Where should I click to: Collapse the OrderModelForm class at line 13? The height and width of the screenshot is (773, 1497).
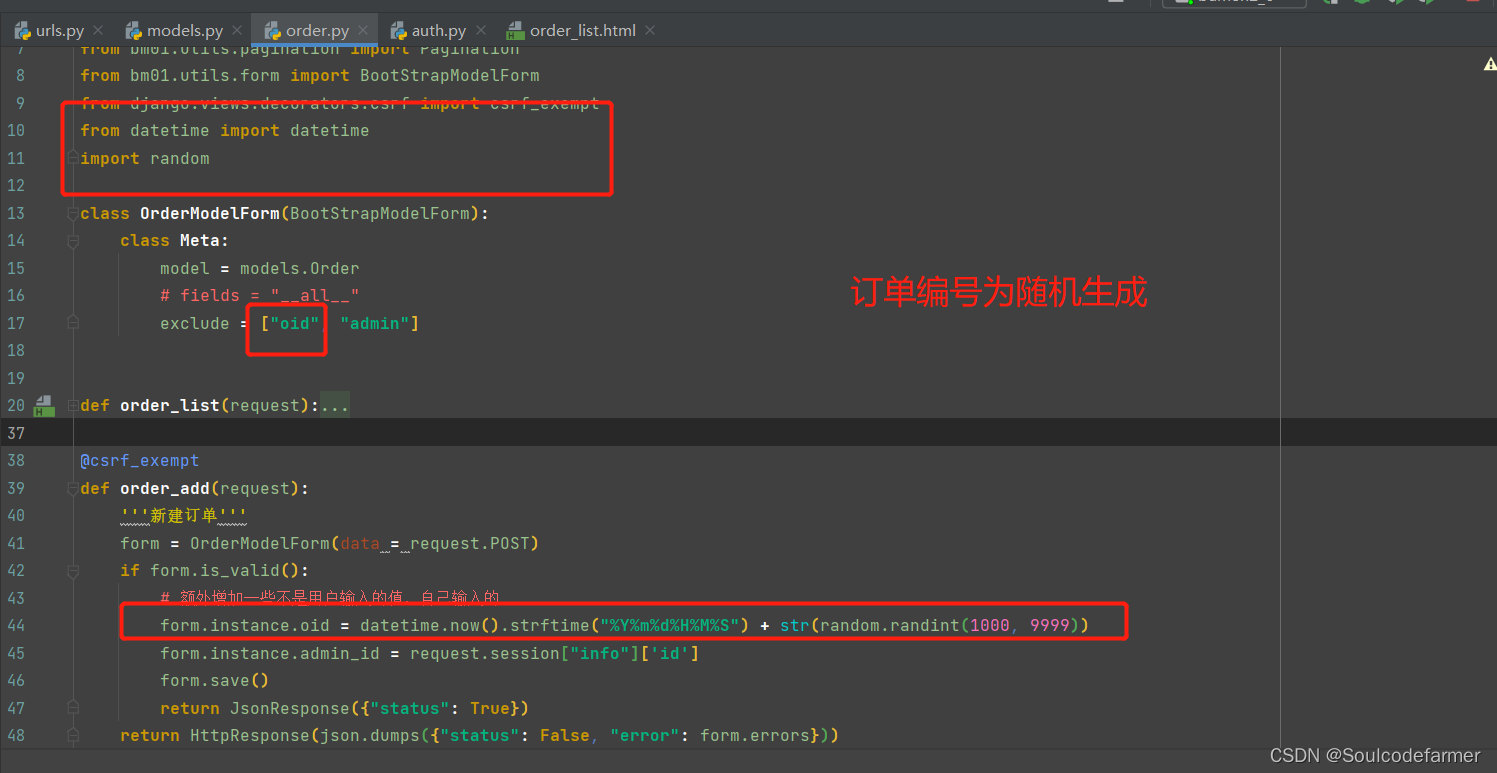pyautogui.click(x=73, y=213)
